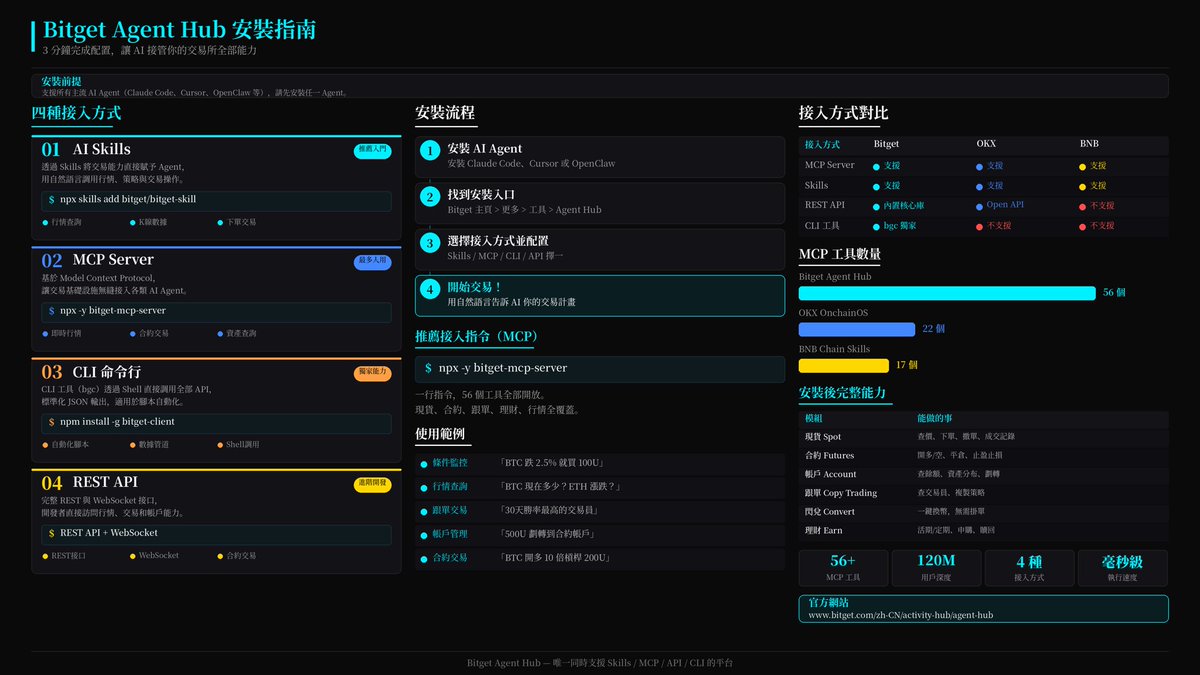Click the '安裝前提' notice heading
1200x675 pixels.
[62, 81]
